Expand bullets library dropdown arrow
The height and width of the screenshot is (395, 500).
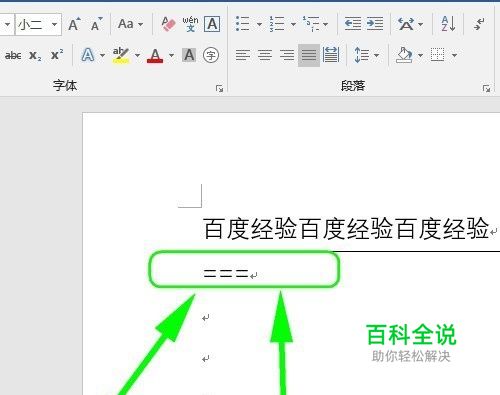coord(259,24)
